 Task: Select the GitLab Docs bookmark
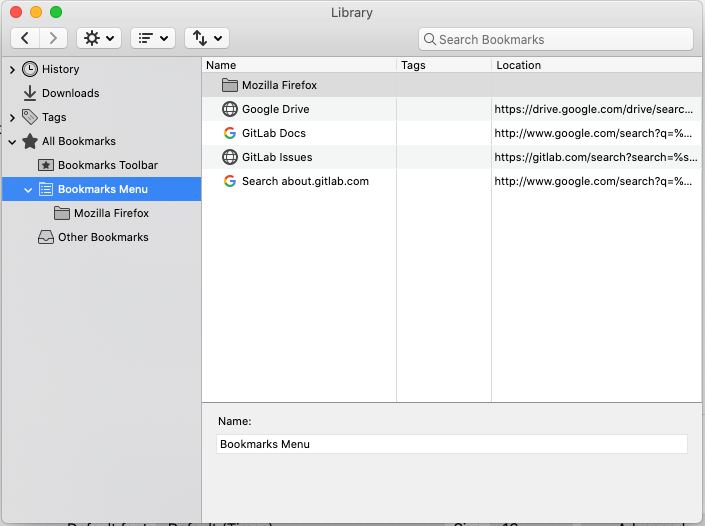pyautogui.click(x=274, y=133)
